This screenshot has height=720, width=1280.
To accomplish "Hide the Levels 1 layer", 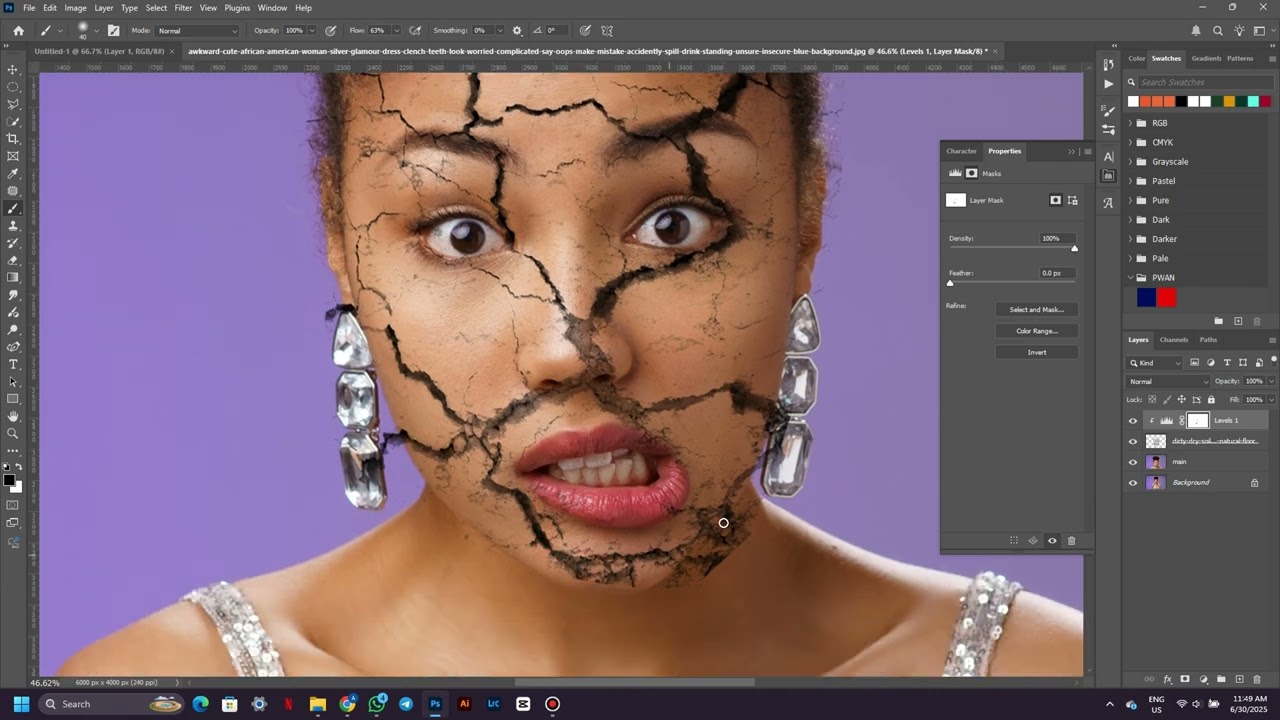I will pos(1133,421).
